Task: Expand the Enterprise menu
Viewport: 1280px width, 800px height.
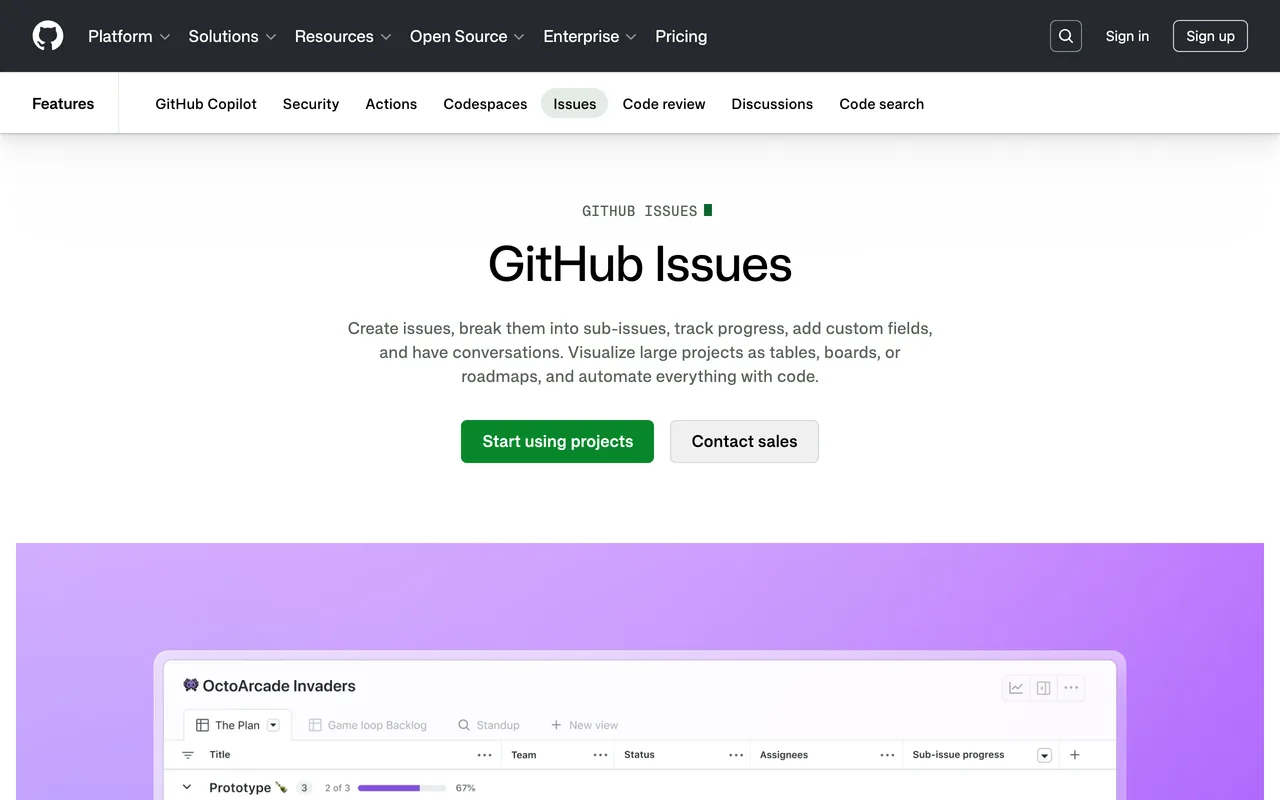Action: 590,36
